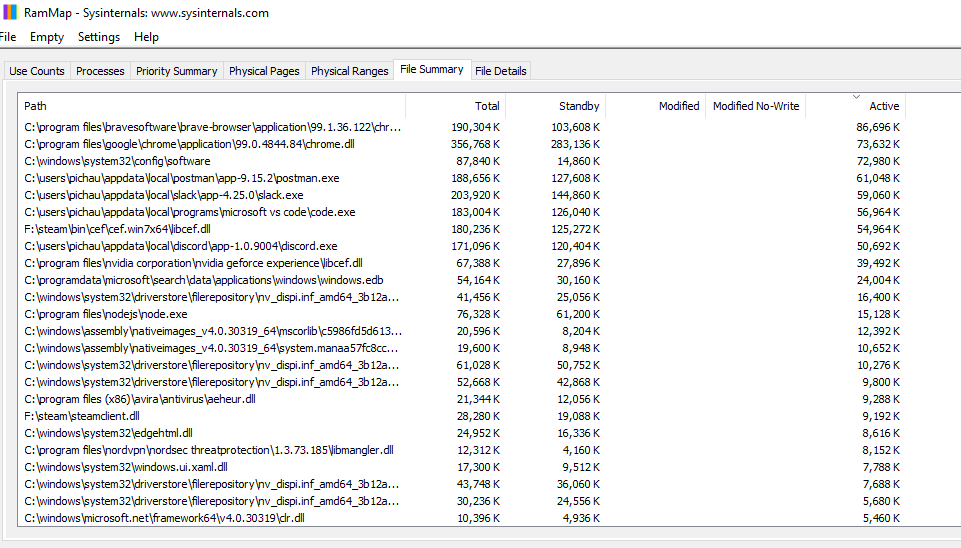The height and width of the screenshot is (548, 961).
Task: Select the nordvpn libmangler.dll path row
Action: pyautogui.click(x=208, y=450)
